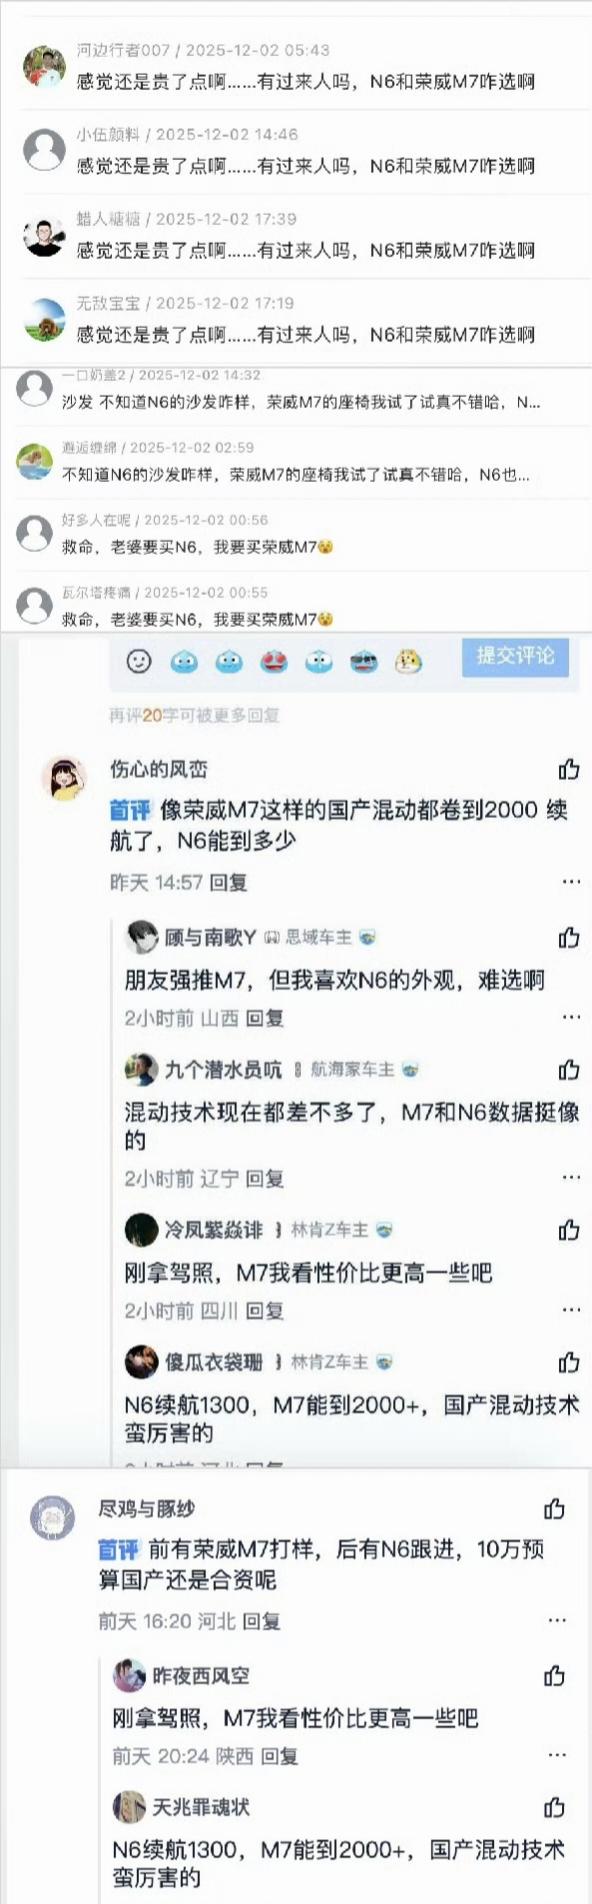Open more options on 尽鸡与豚纱's comment
Image resolution: width=592 pixels, height=1904 pixels.
[x=557, y=1620]
